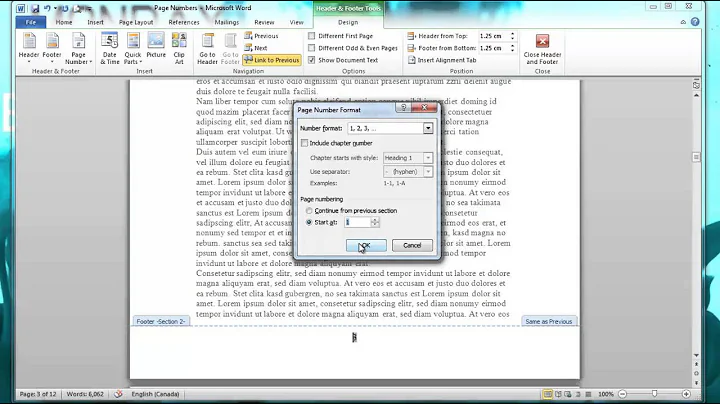Click proofing errors icon in status bar

[x=118, y=394]
